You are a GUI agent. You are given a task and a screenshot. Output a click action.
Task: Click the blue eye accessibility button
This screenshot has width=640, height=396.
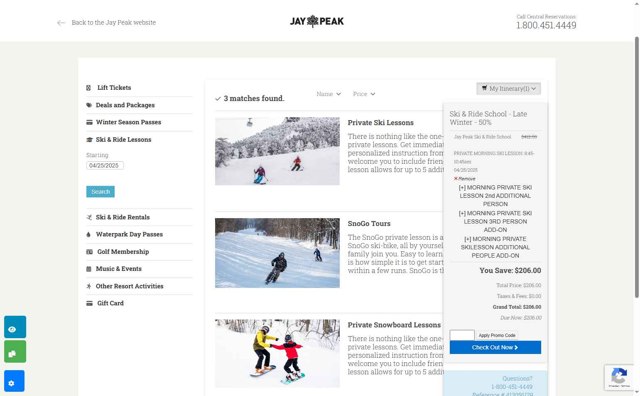pyautogui.click(x=15, y=327)
